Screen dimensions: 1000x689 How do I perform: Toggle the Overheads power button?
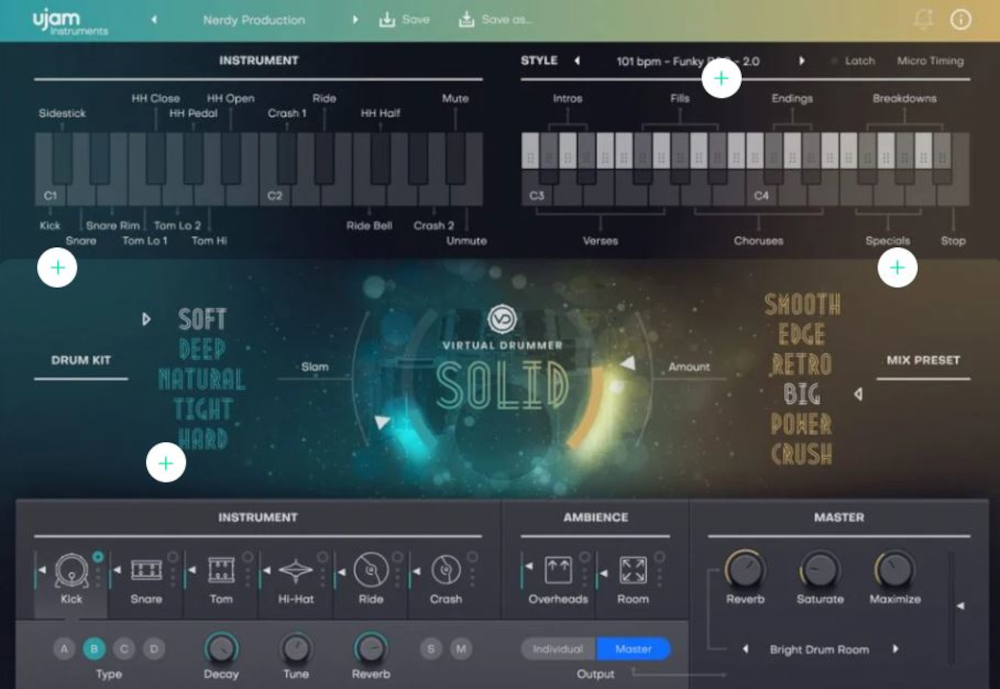coord(584,557)
